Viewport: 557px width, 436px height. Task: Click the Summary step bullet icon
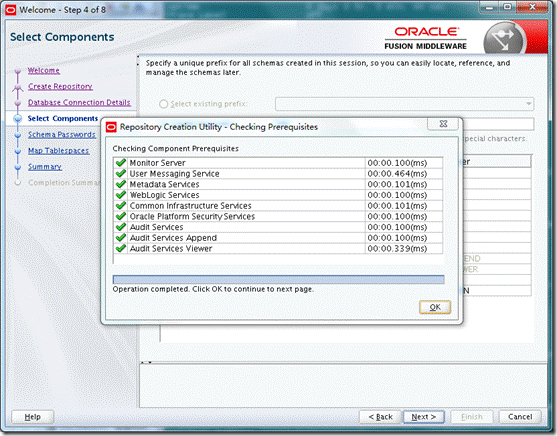click(x=18, y=167)
